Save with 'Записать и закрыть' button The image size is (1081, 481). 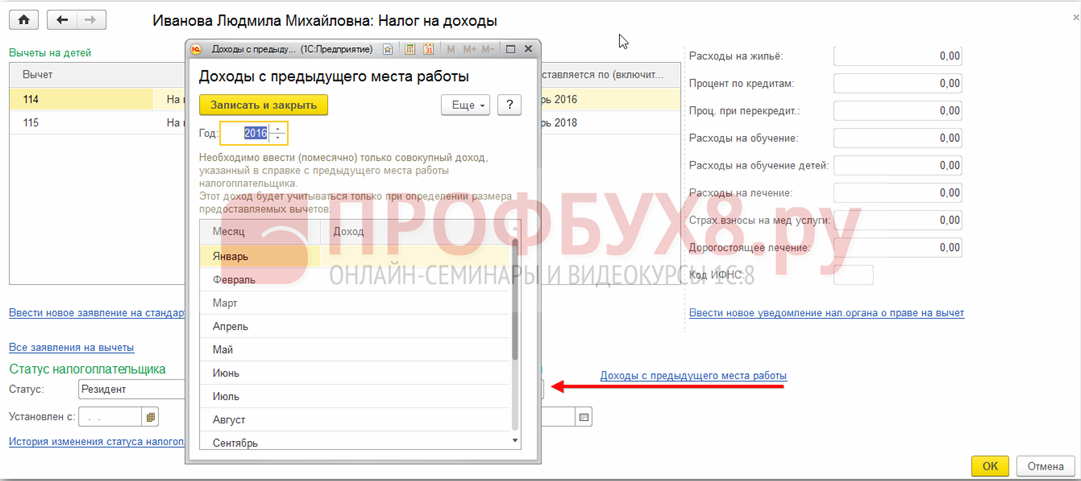pyautogui.click(x=263, y=105)
